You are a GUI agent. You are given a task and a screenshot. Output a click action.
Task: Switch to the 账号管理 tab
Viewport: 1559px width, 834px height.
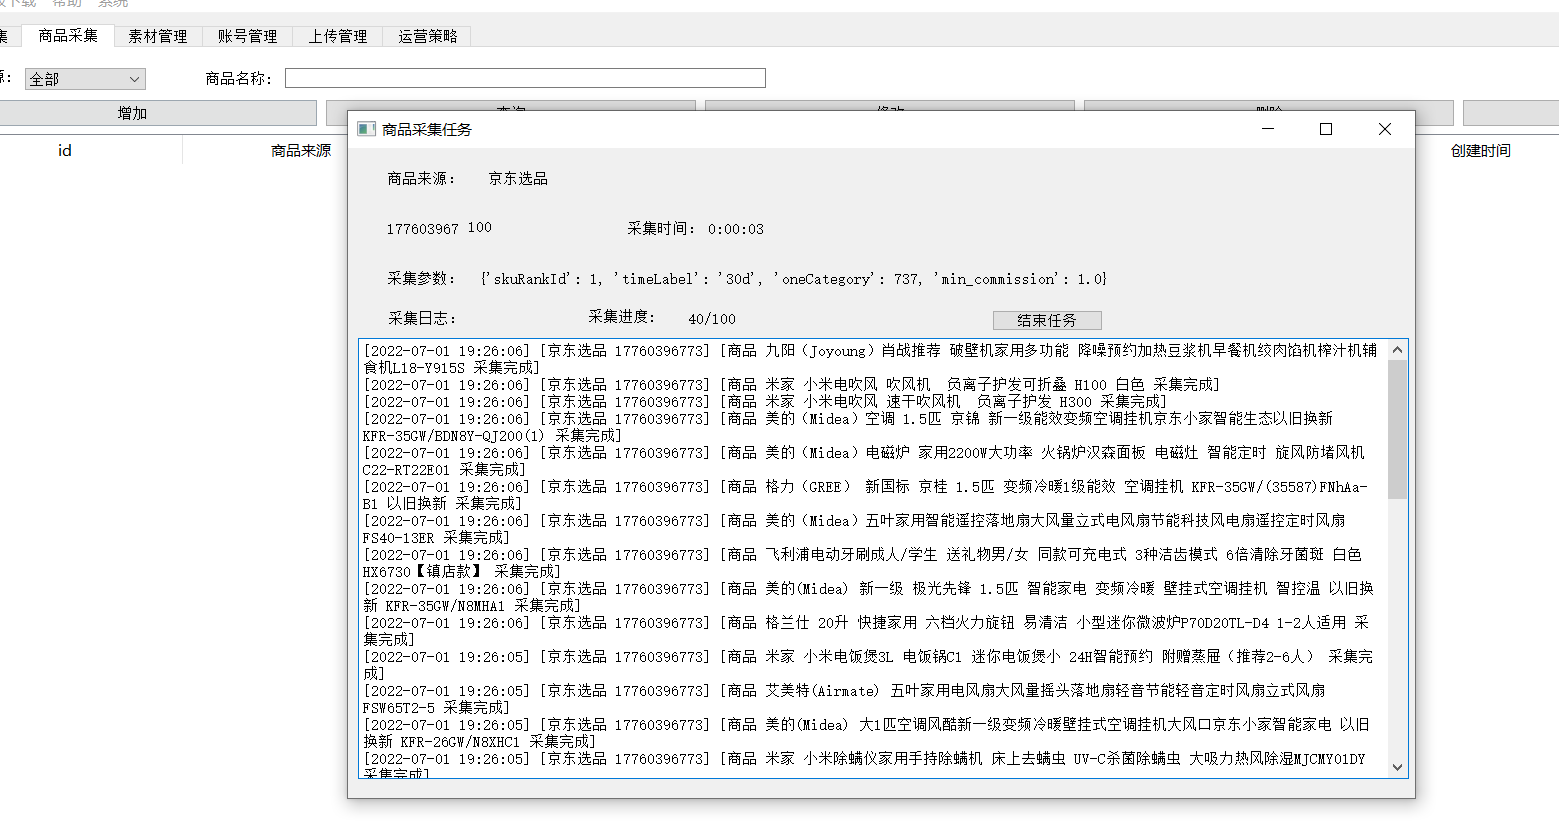[247, 36]
